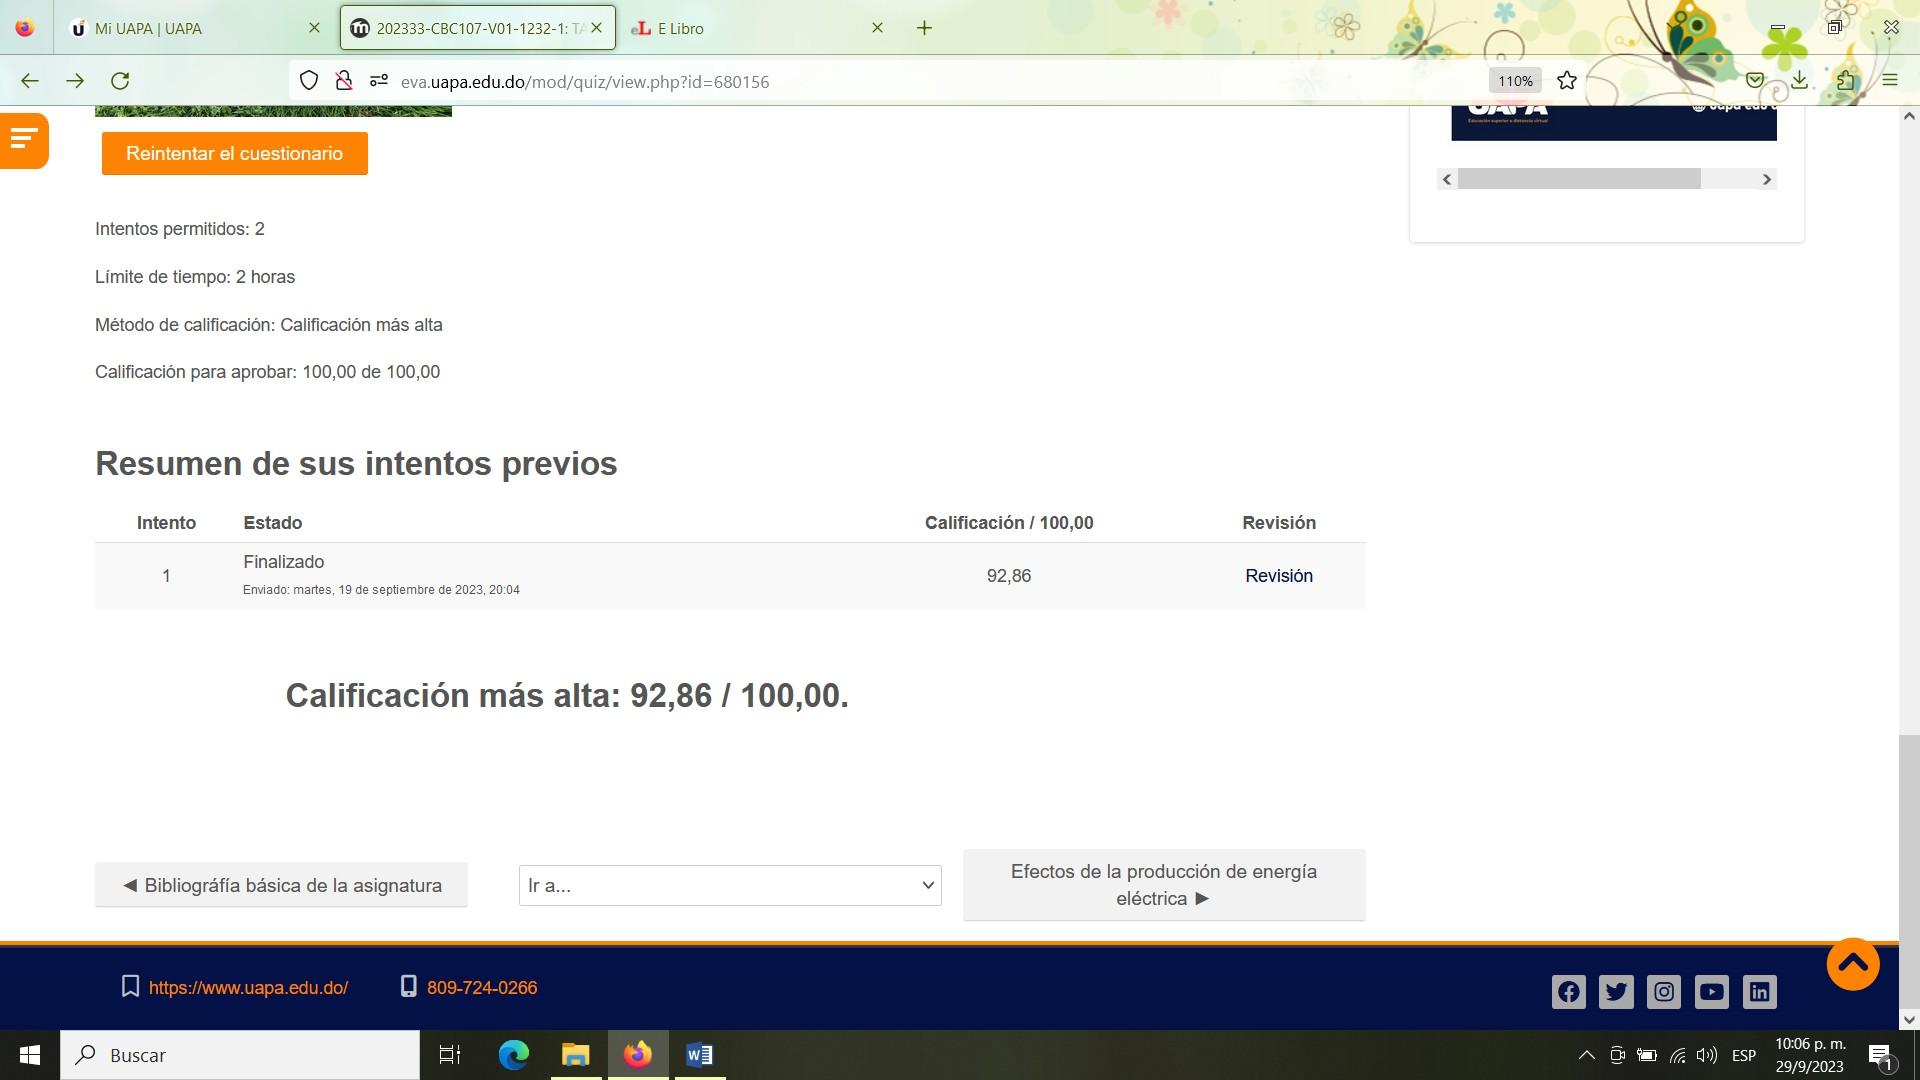Expand the 'Ir a...' navigation dropdown

[729, 886]
